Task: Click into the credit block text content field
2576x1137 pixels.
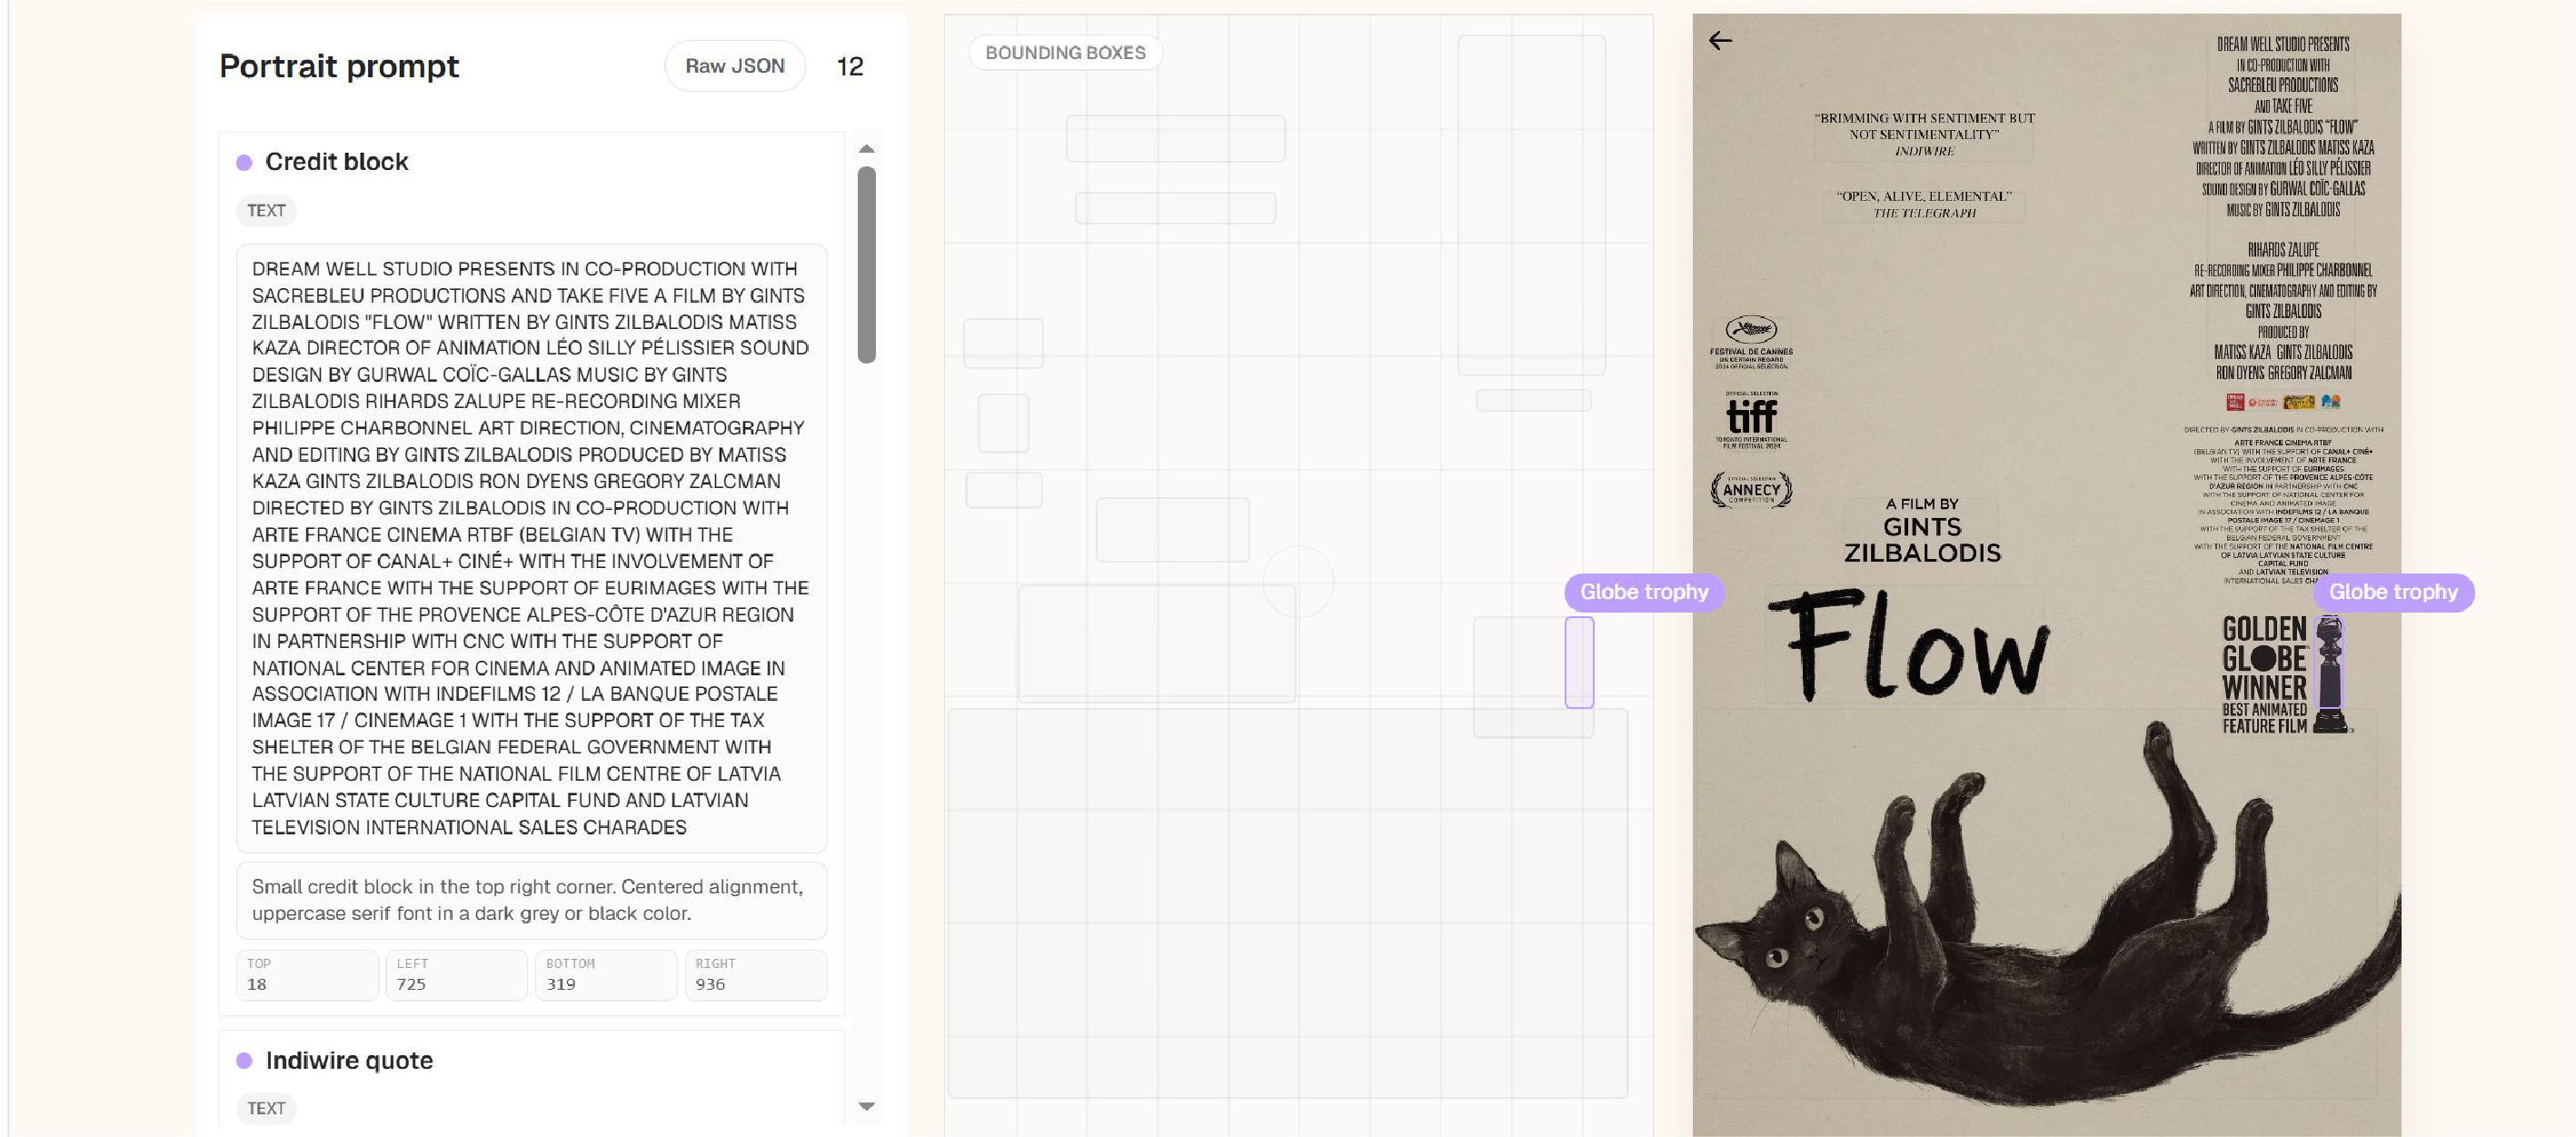Action: tap(532, 548)
